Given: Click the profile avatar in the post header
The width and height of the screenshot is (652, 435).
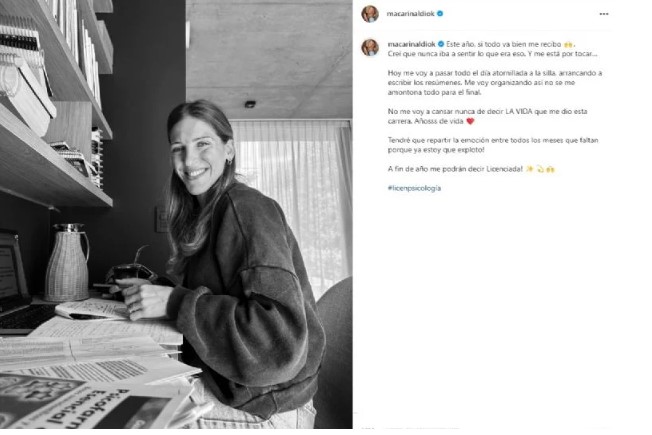Looking at the screenshot, I should (x=370, y=14).
